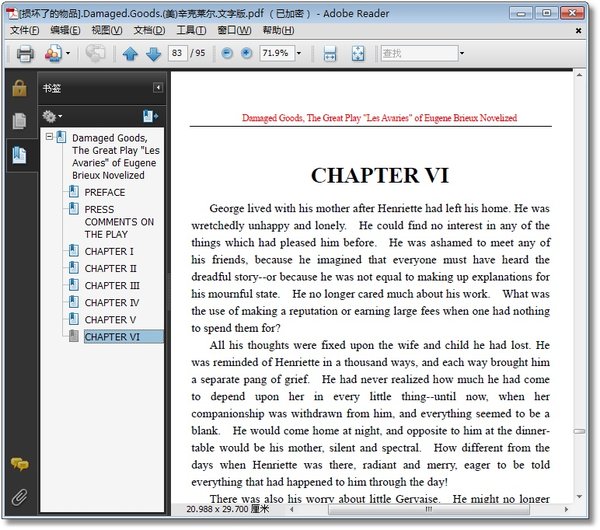The height and width of the screenshot is (530, 600).
Task: Open the 窗口(W) Window menu
Action: click(234, 30)
